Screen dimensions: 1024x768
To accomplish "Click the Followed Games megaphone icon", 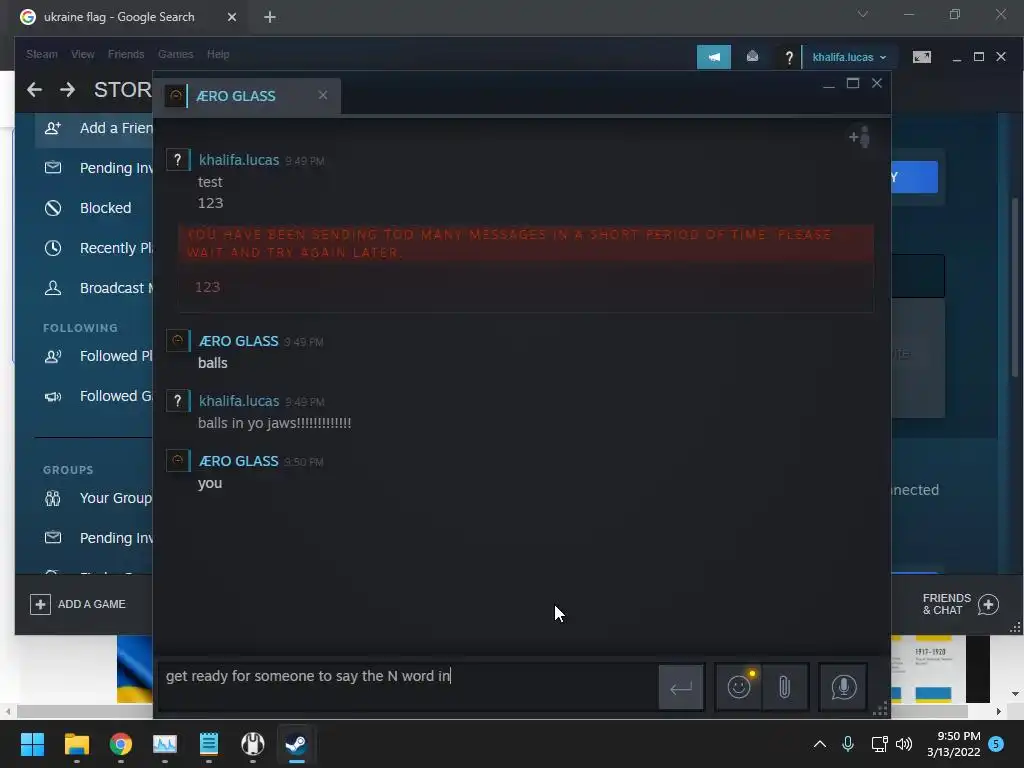I will (x=53, y=396).
